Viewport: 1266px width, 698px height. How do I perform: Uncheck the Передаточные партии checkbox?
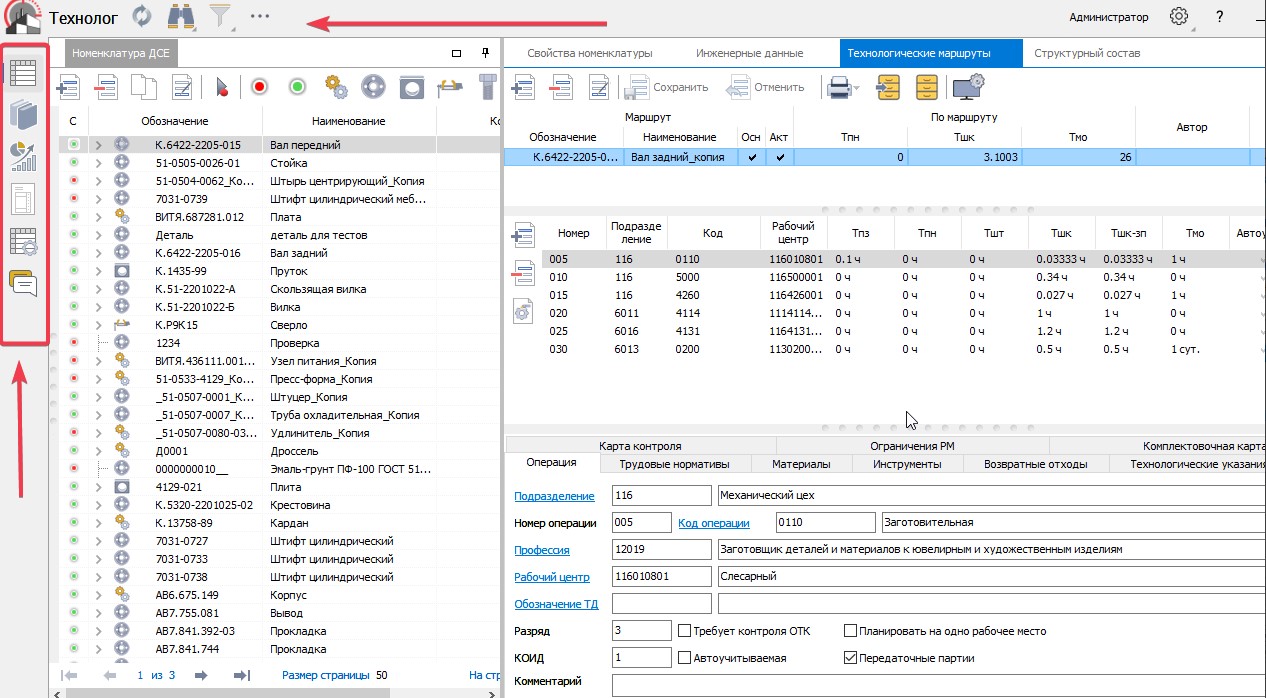(851, 658)
